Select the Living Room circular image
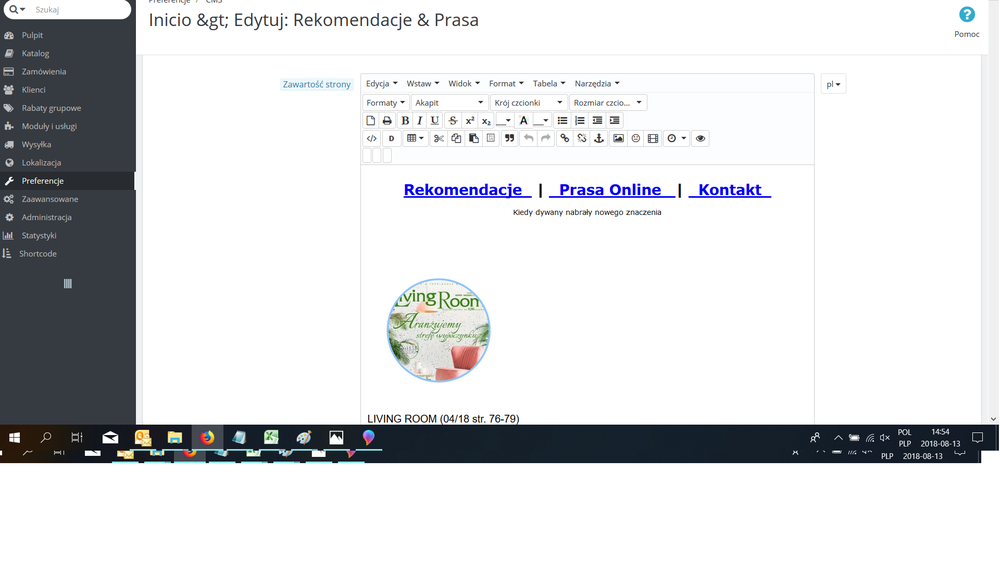 click(439, 330)
